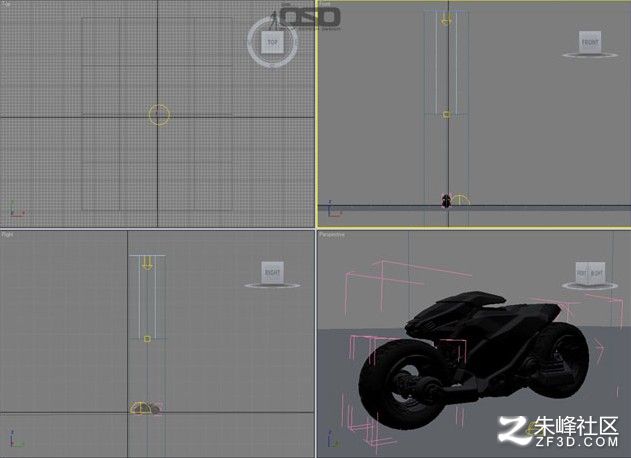Open the Perspective viewport label menu
631x458 pixels.
coord(332,235)
